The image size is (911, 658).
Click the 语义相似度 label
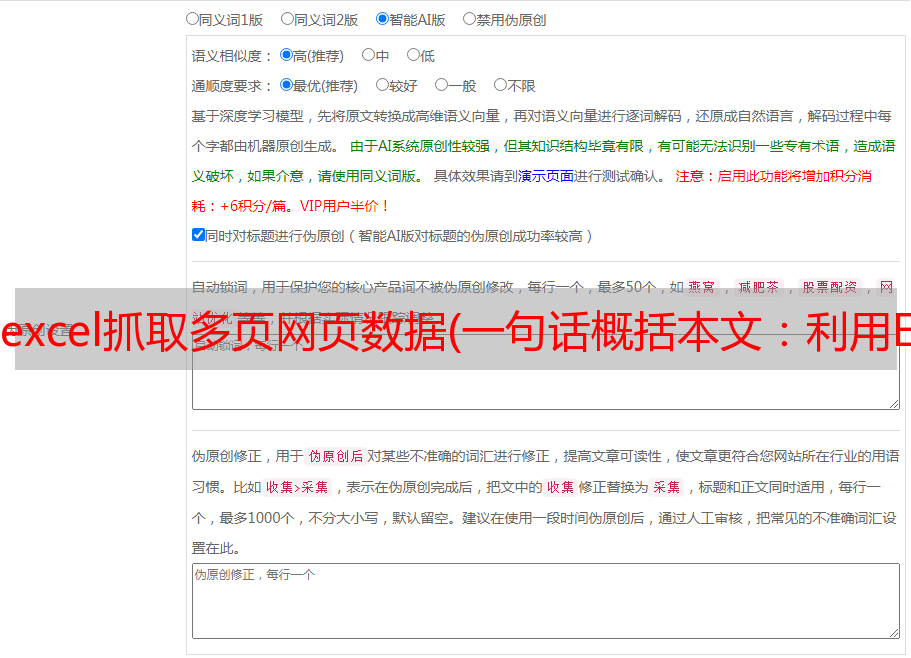click(232, 56)
